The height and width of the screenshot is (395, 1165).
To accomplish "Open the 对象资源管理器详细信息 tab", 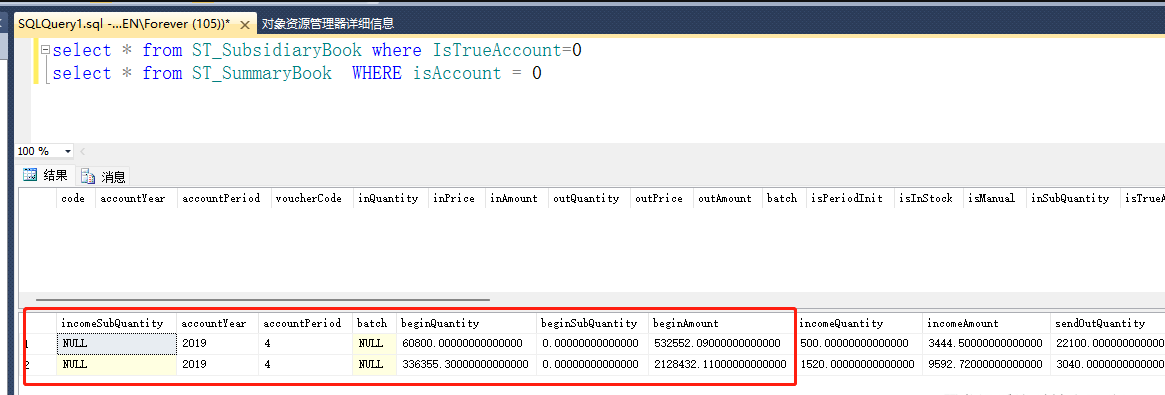I will (328, 24).
